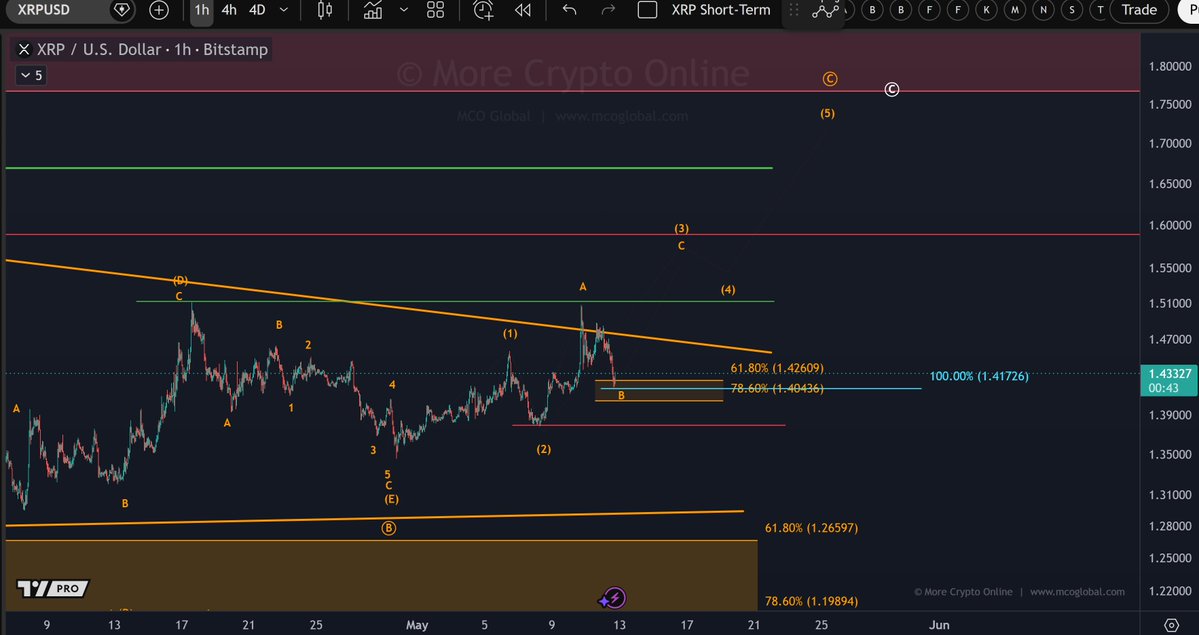Click the K circle shortcut in the toolbar
The image size is (1199, 635).
point(986,10)
